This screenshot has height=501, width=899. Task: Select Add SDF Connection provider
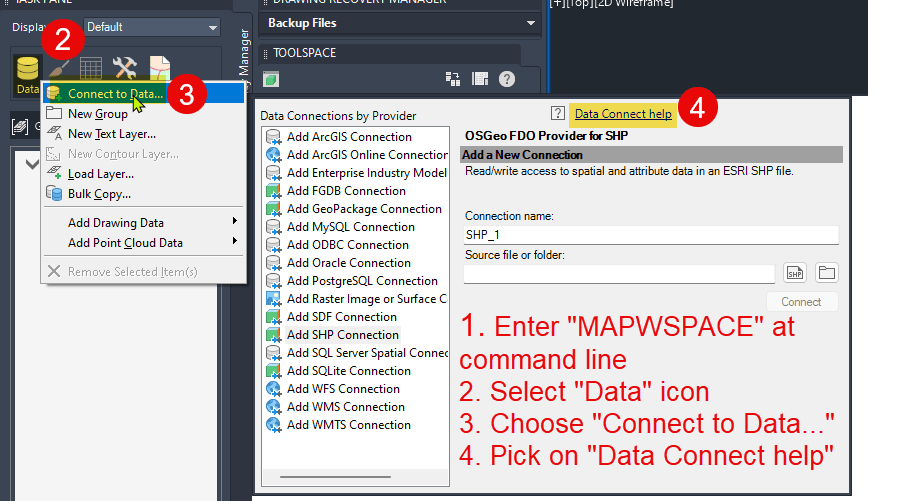342,317
